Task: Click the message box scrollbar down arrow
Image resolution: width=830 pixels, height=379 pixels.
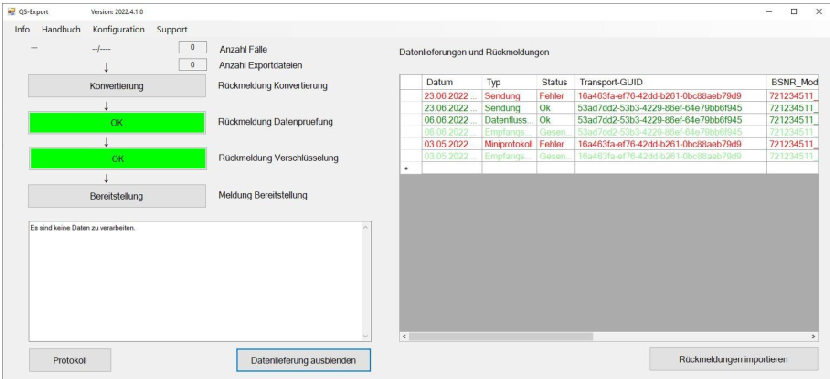Action: click(x=365, y=336)
